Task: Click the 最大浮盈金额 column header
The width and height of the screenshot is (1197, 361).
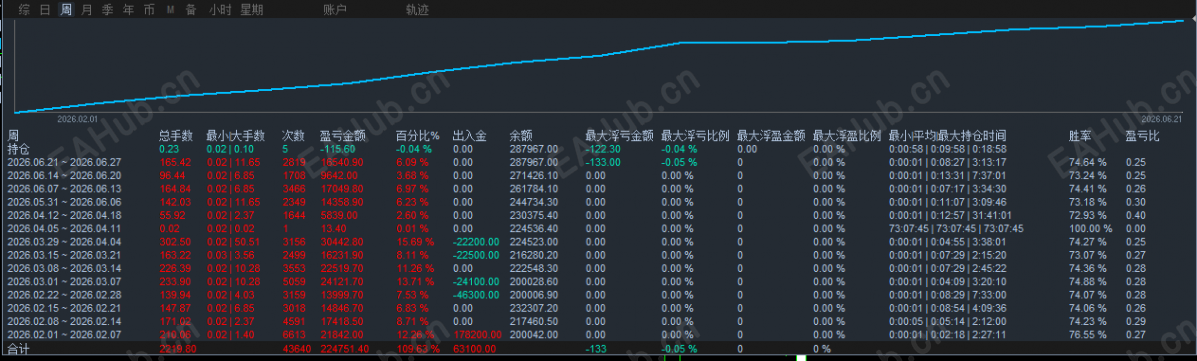Action: [771, 136]
